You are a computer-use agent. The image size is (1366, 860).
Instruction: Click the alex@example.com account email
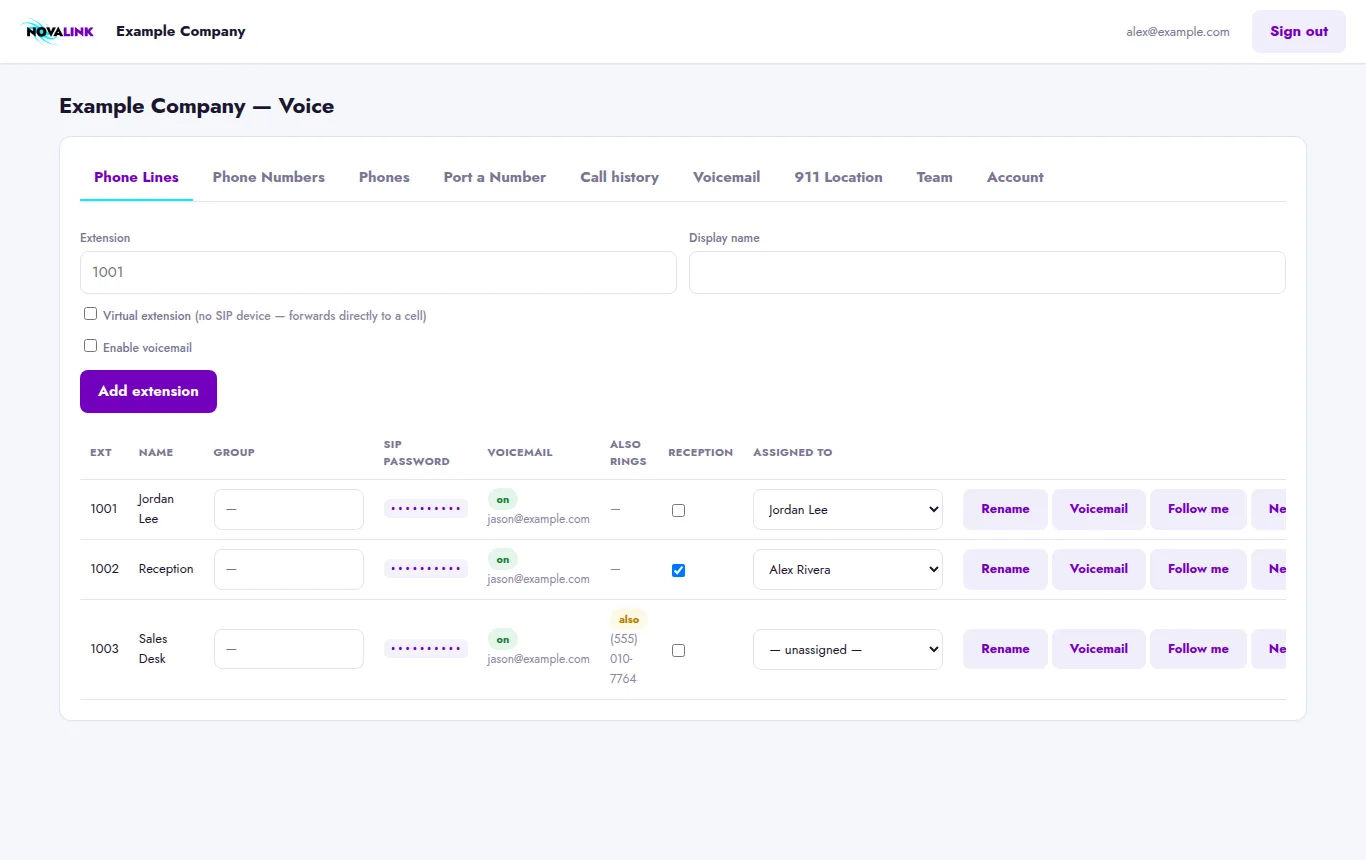[1178, 32]
